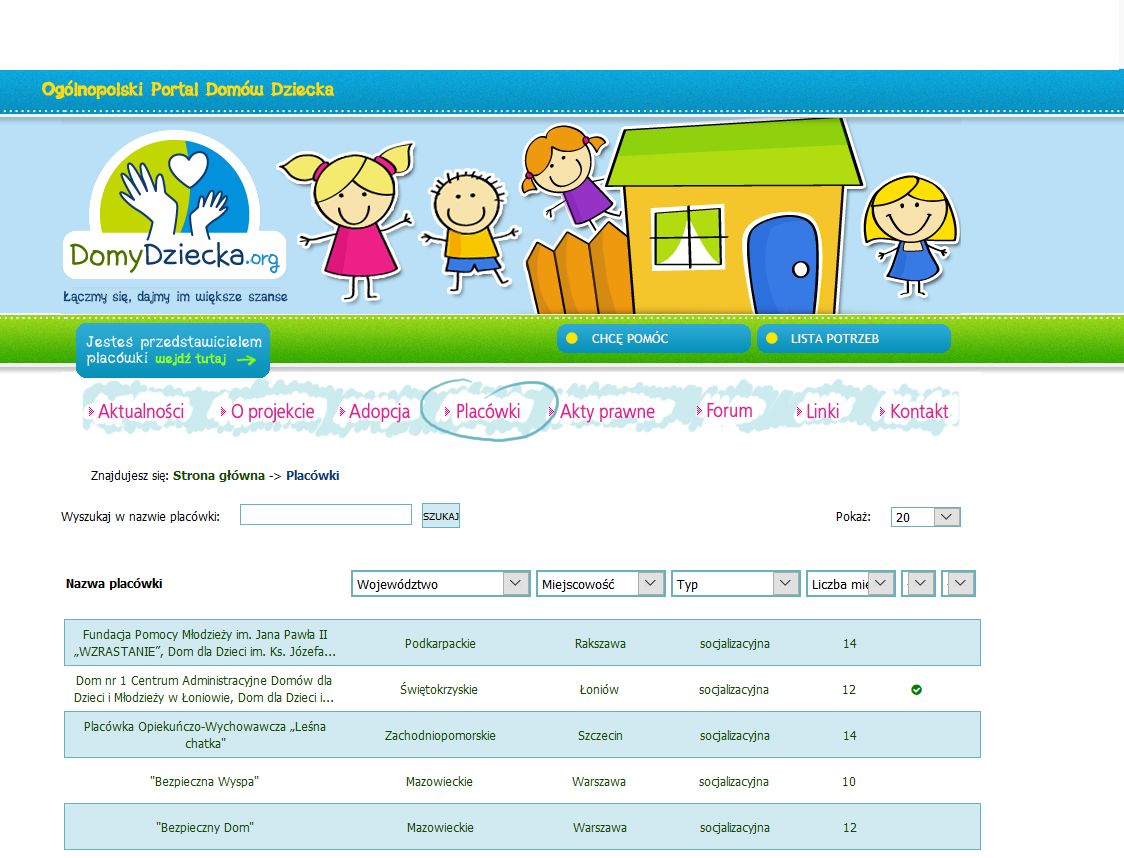1124x858 pixels.
Task: Click the value 10 in Bezpieczna Wyspa row
Action: pyautogui.click(x=849, y=781)
